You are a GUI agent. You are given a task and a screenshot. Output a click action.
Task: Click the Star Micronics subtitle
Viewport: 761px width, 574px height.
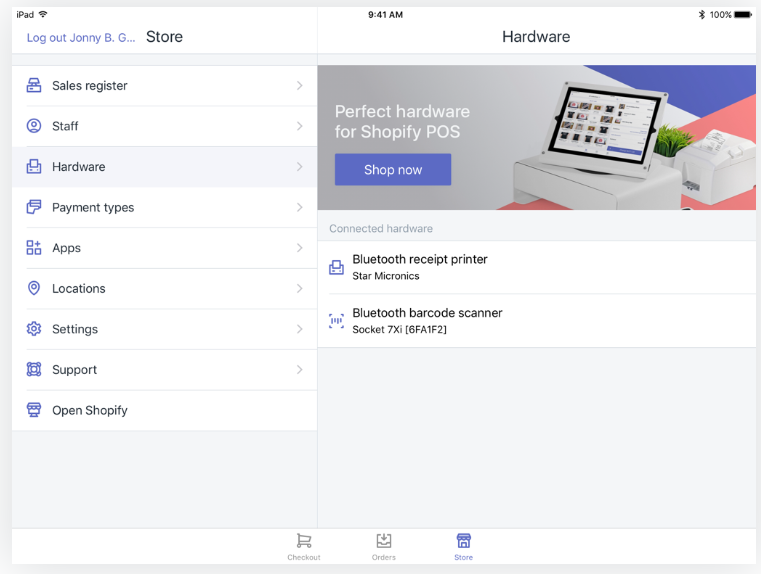[385, 276]
